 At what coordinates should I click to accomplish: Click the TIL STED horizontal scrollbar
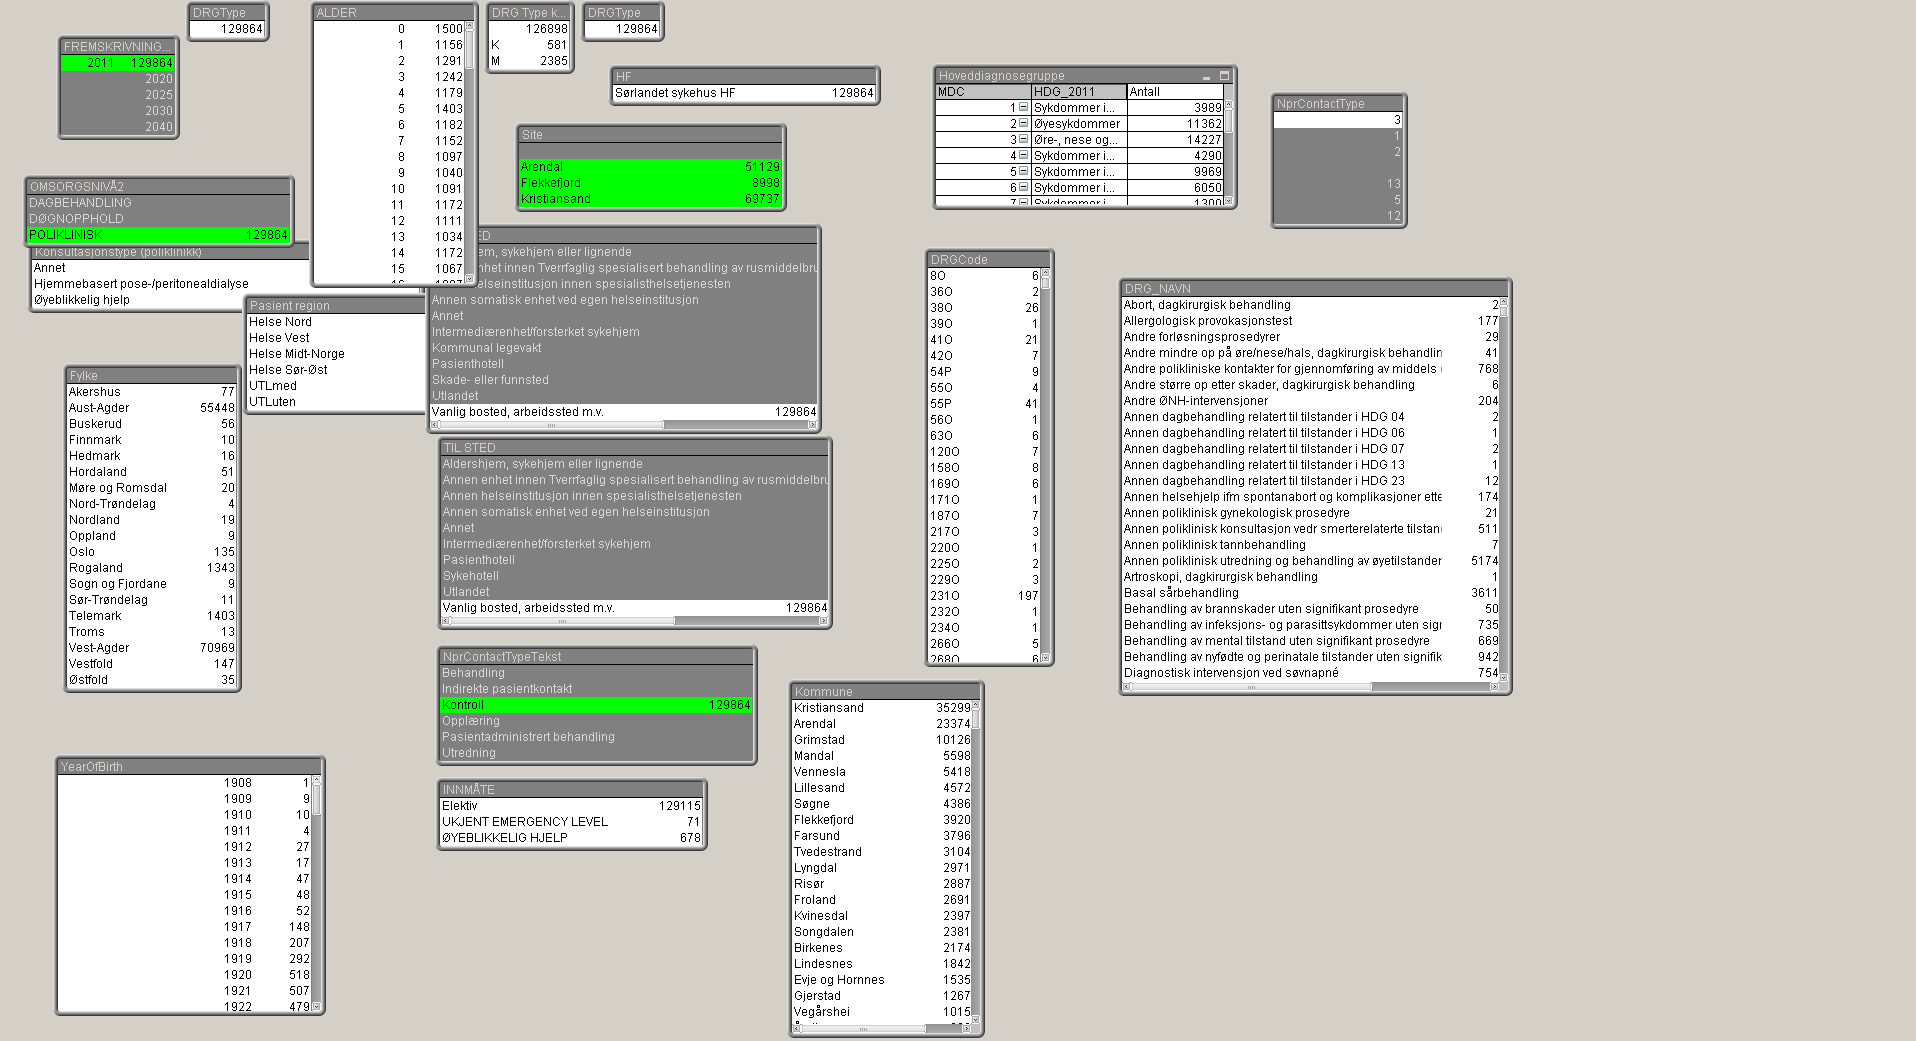pyautogui.click(x=635, y=621)
